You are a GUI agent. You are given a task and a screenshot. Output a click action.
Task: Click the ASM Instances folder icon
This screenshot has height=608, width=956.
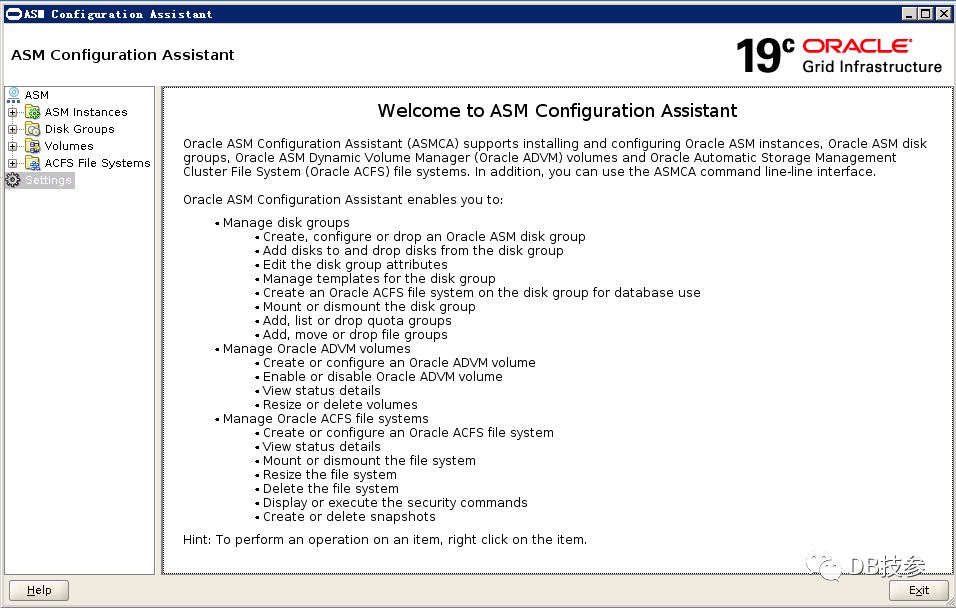33,112
